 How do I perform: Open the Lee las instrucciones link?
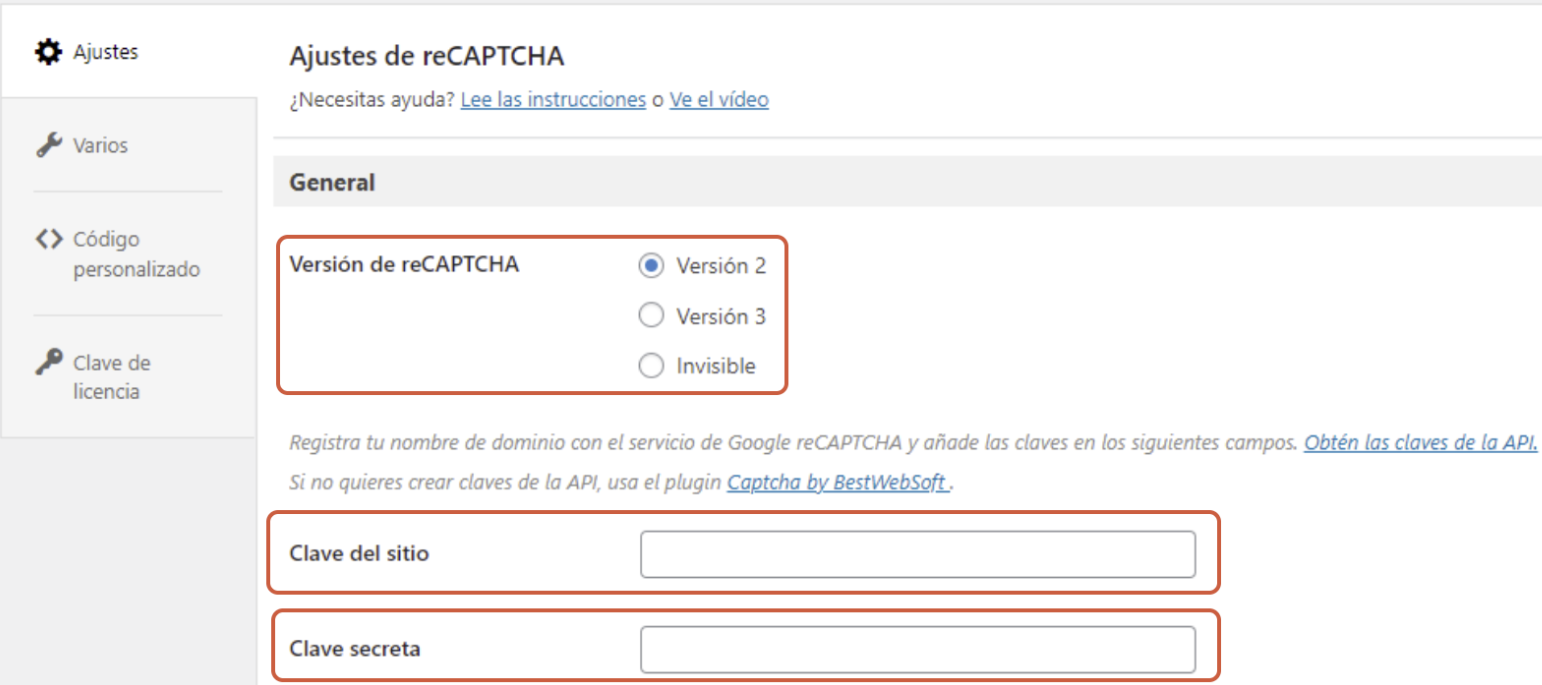click(553, 100)
